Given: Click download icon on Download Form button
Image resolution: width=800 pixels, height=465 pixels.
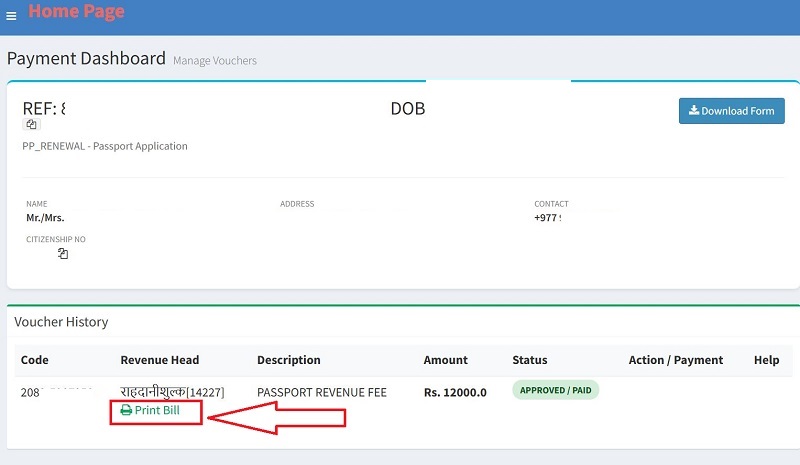Looking at the screenshot, I should (x=694, y=111).
